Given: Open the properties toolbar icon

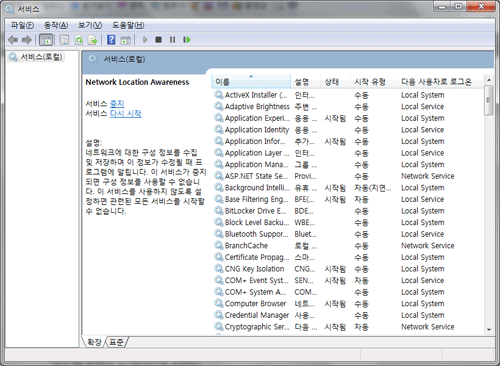Looking at the screenshot, I should [x=64, y=40].
